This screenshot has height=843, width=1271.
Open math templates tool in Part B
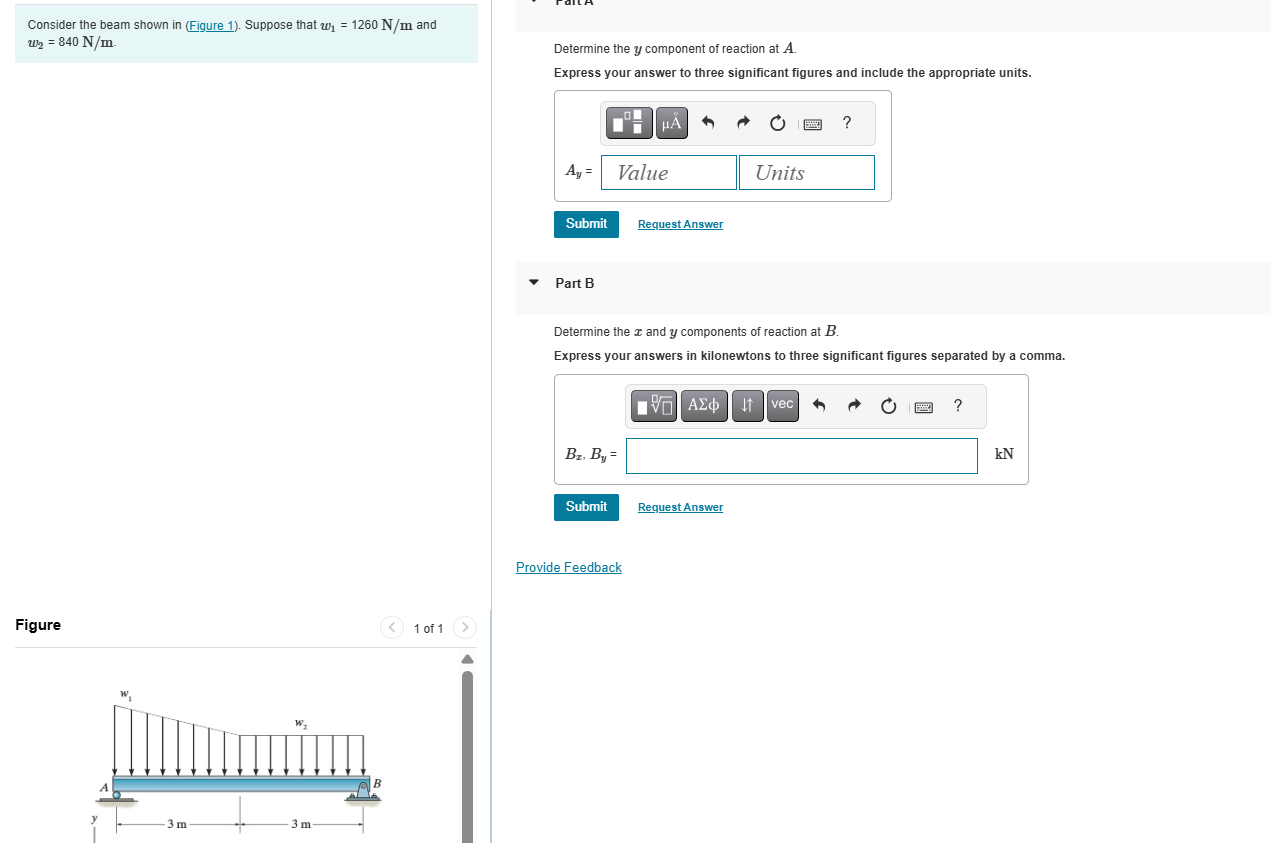pyautogui.click(x=655, y=405)
